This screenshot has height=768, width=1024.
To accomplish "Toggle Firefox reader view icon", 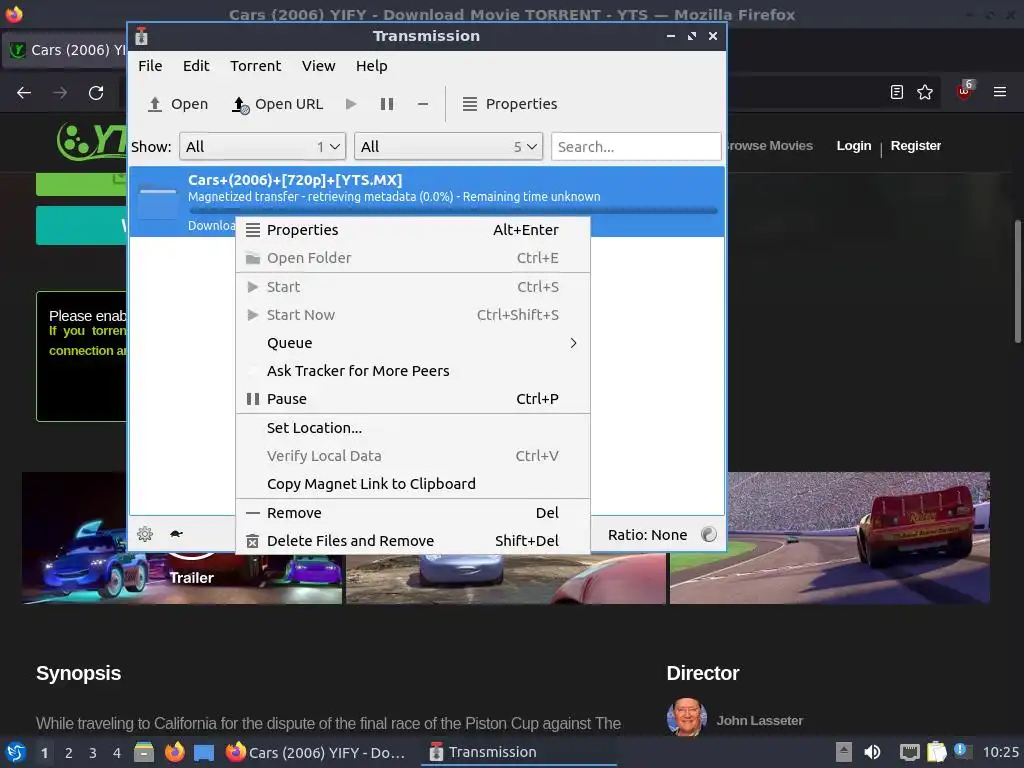I will [x=897, y=92].
